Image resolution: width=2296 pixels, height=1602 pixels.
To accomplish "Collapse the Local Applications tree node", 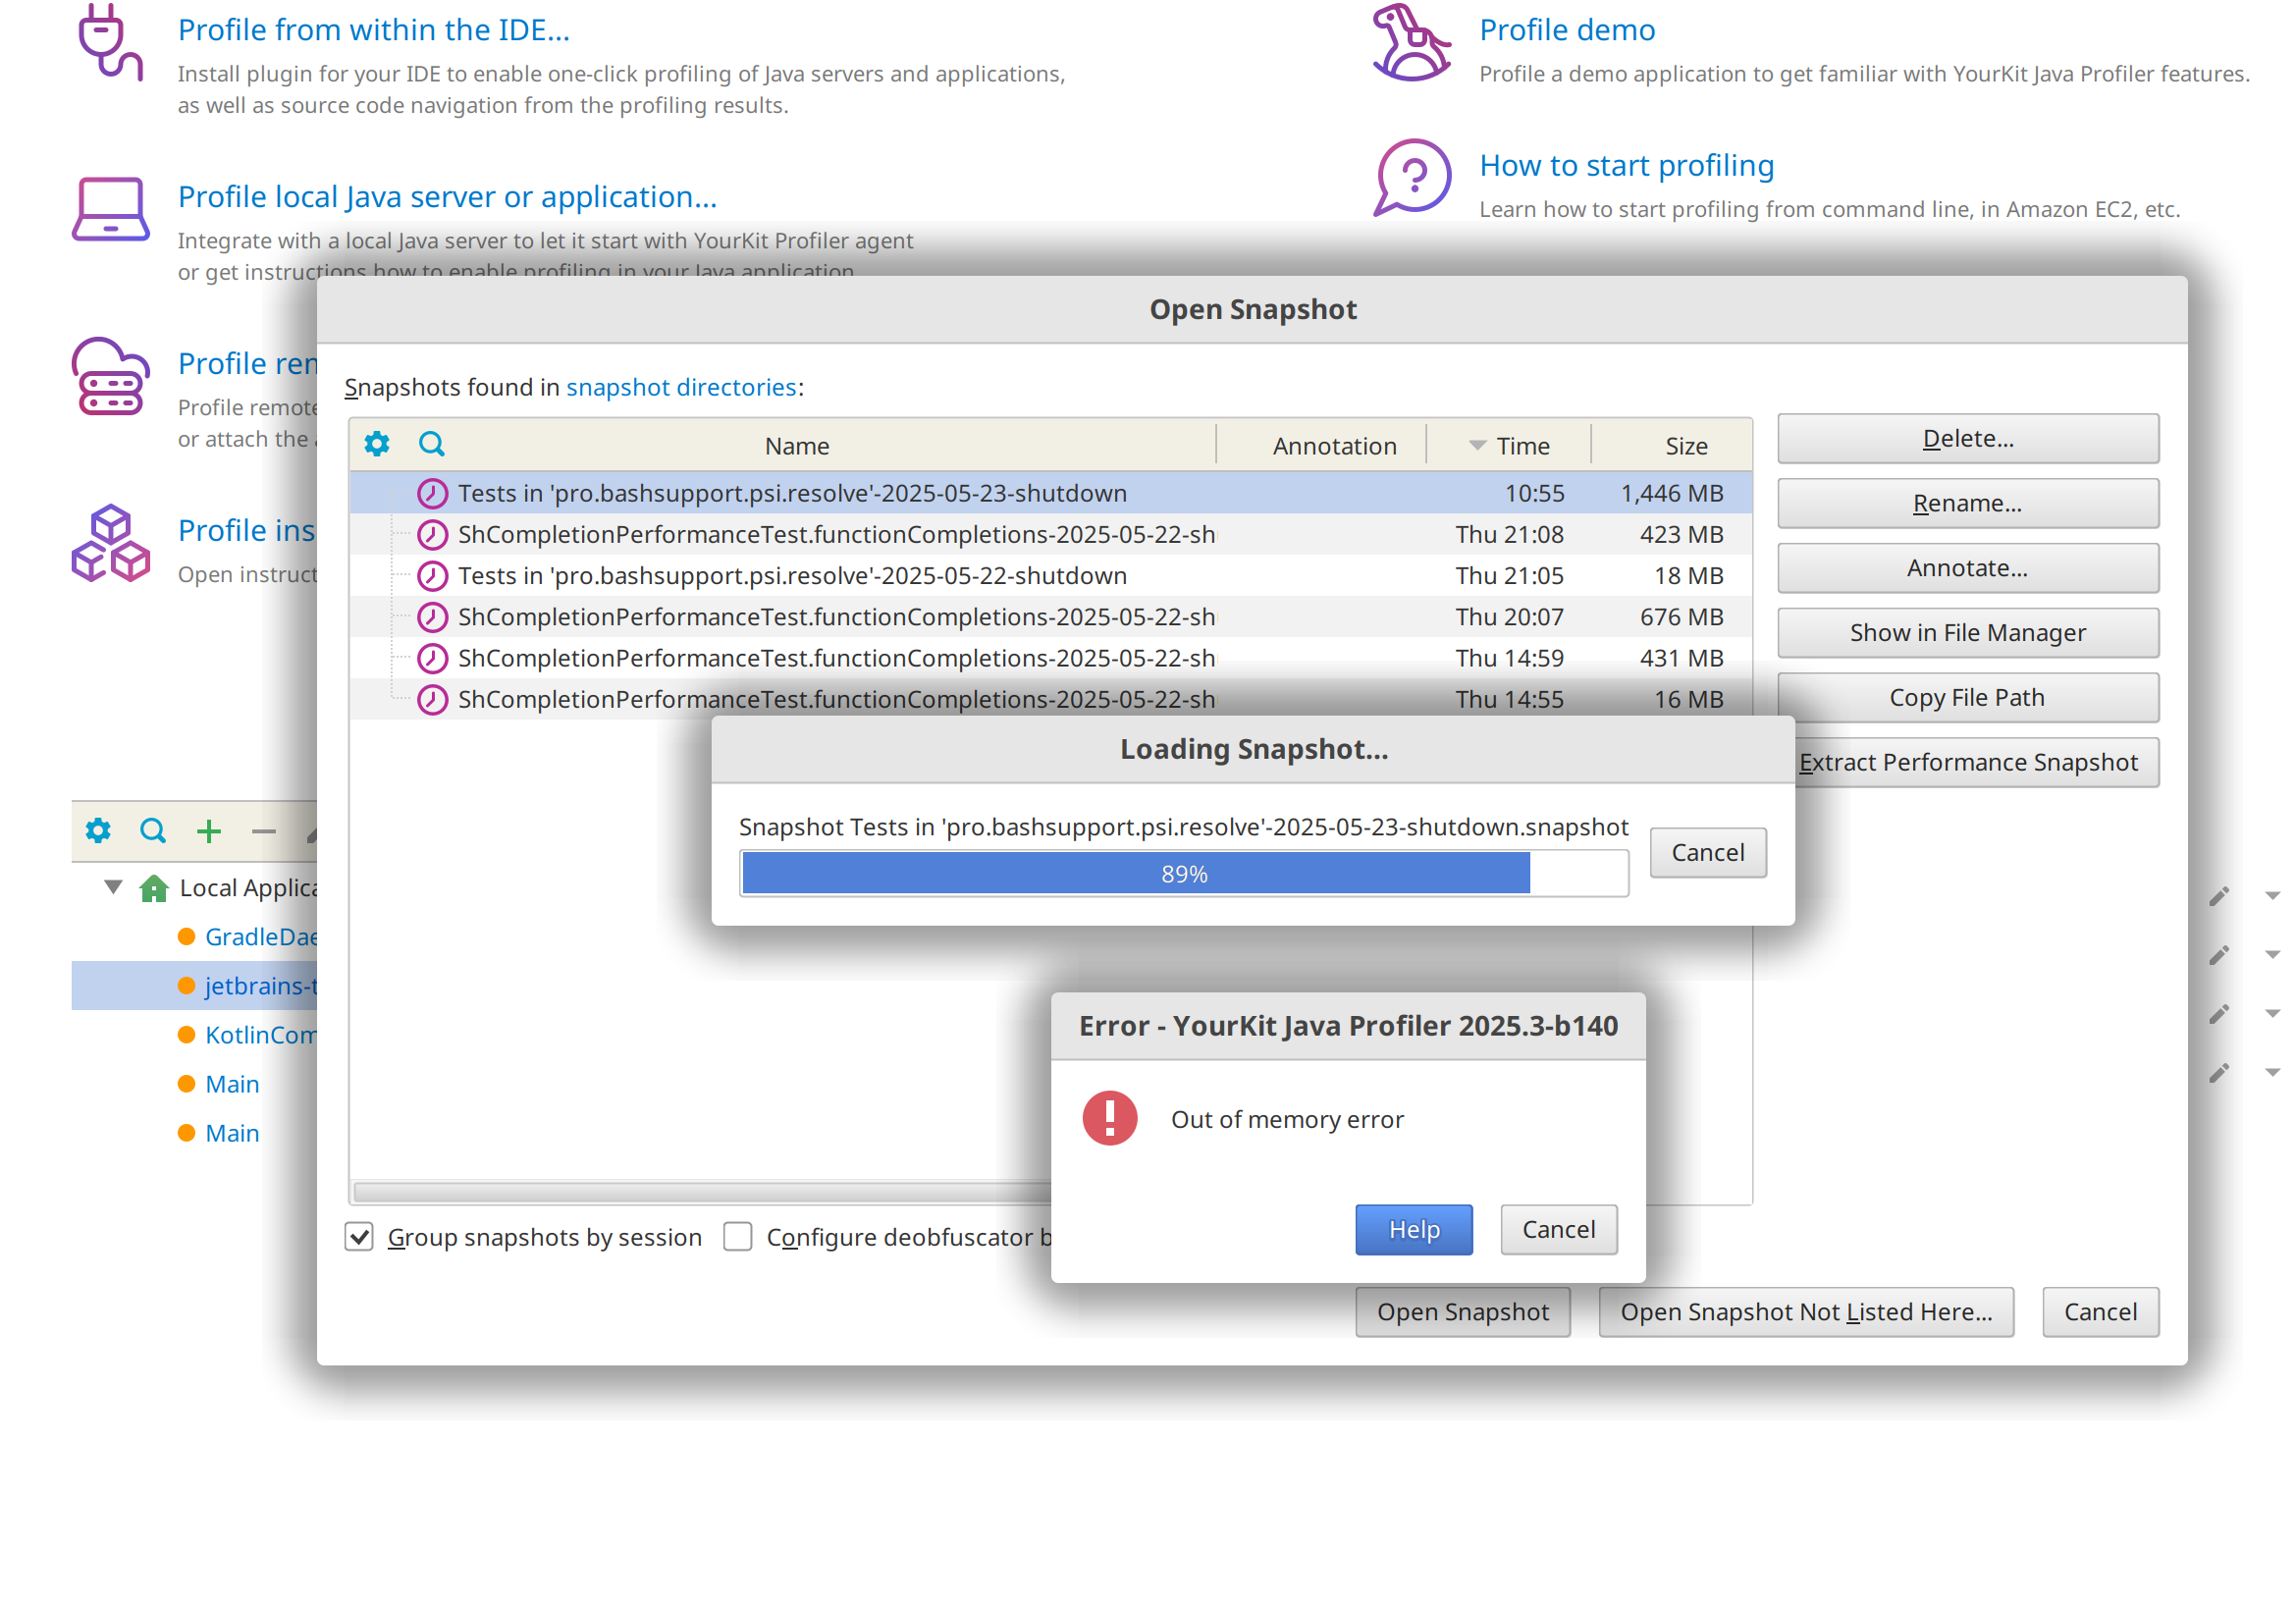I will click(114, 887).
